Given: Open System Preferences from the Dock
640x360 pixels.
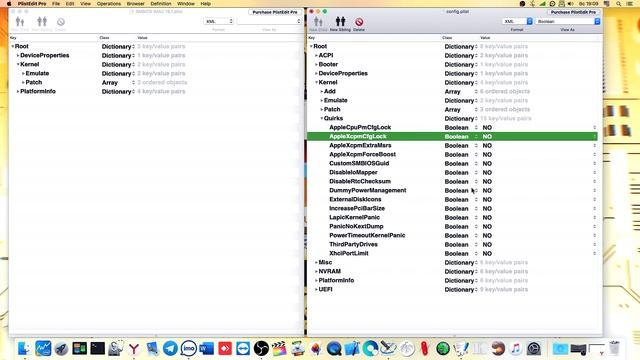Looking at the screenshot, I should click(x=534, y=348).
